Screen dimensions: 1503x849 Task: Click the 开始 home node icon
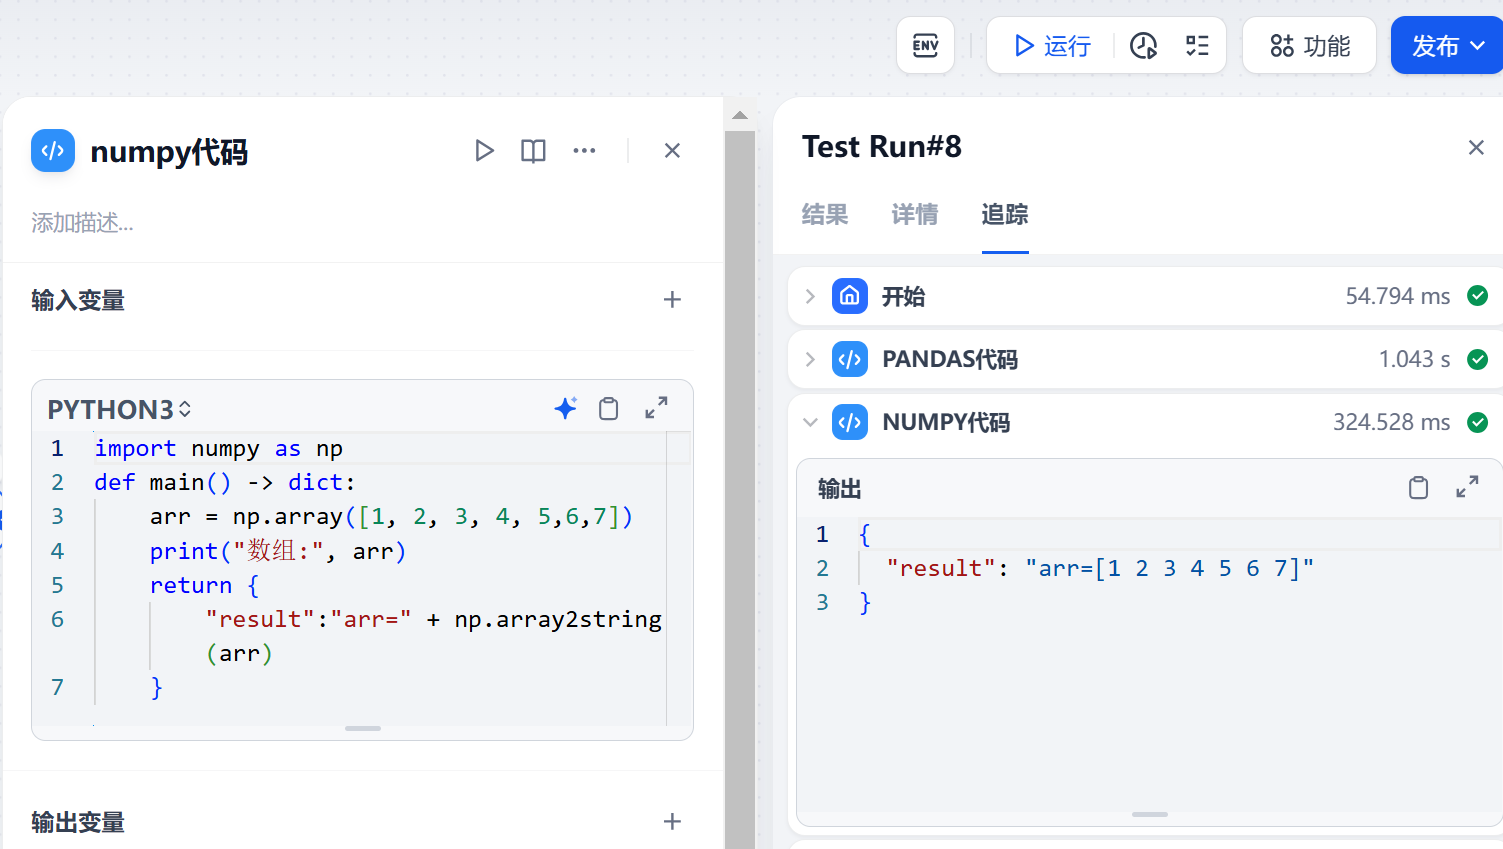pos(850,296)
